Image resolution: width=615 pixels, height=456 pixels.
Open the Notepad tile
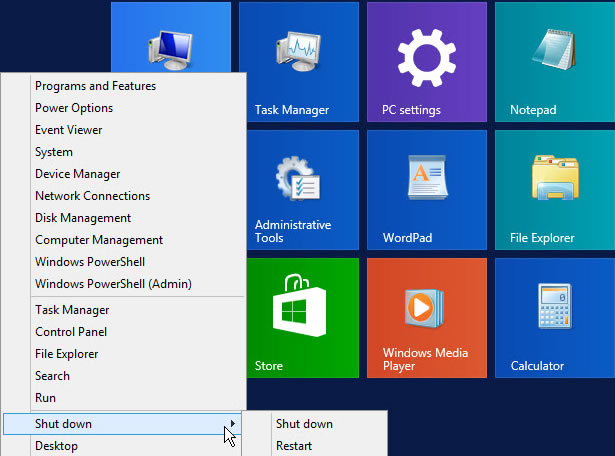pos(555,62)
